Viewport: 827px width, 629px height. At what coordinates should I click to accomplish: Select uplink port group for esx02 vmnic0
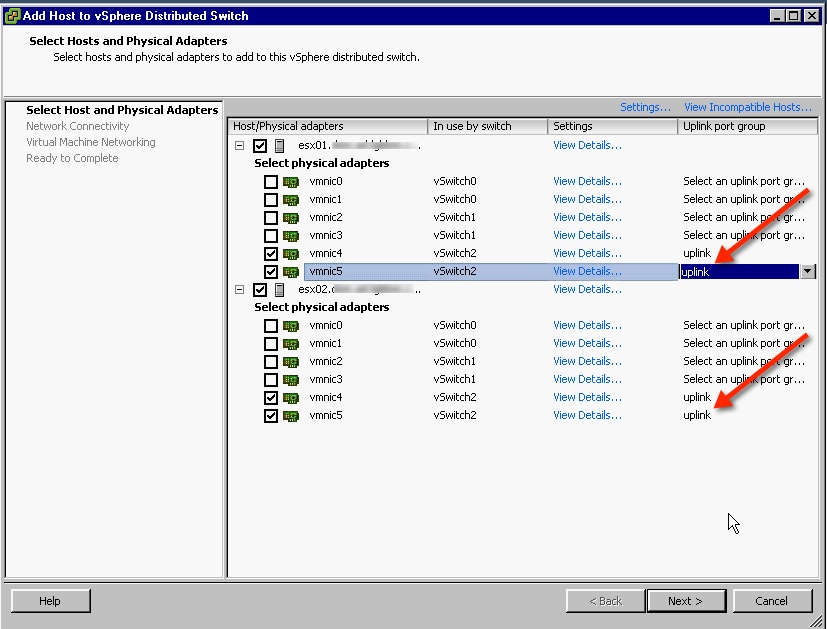point(744,325)
